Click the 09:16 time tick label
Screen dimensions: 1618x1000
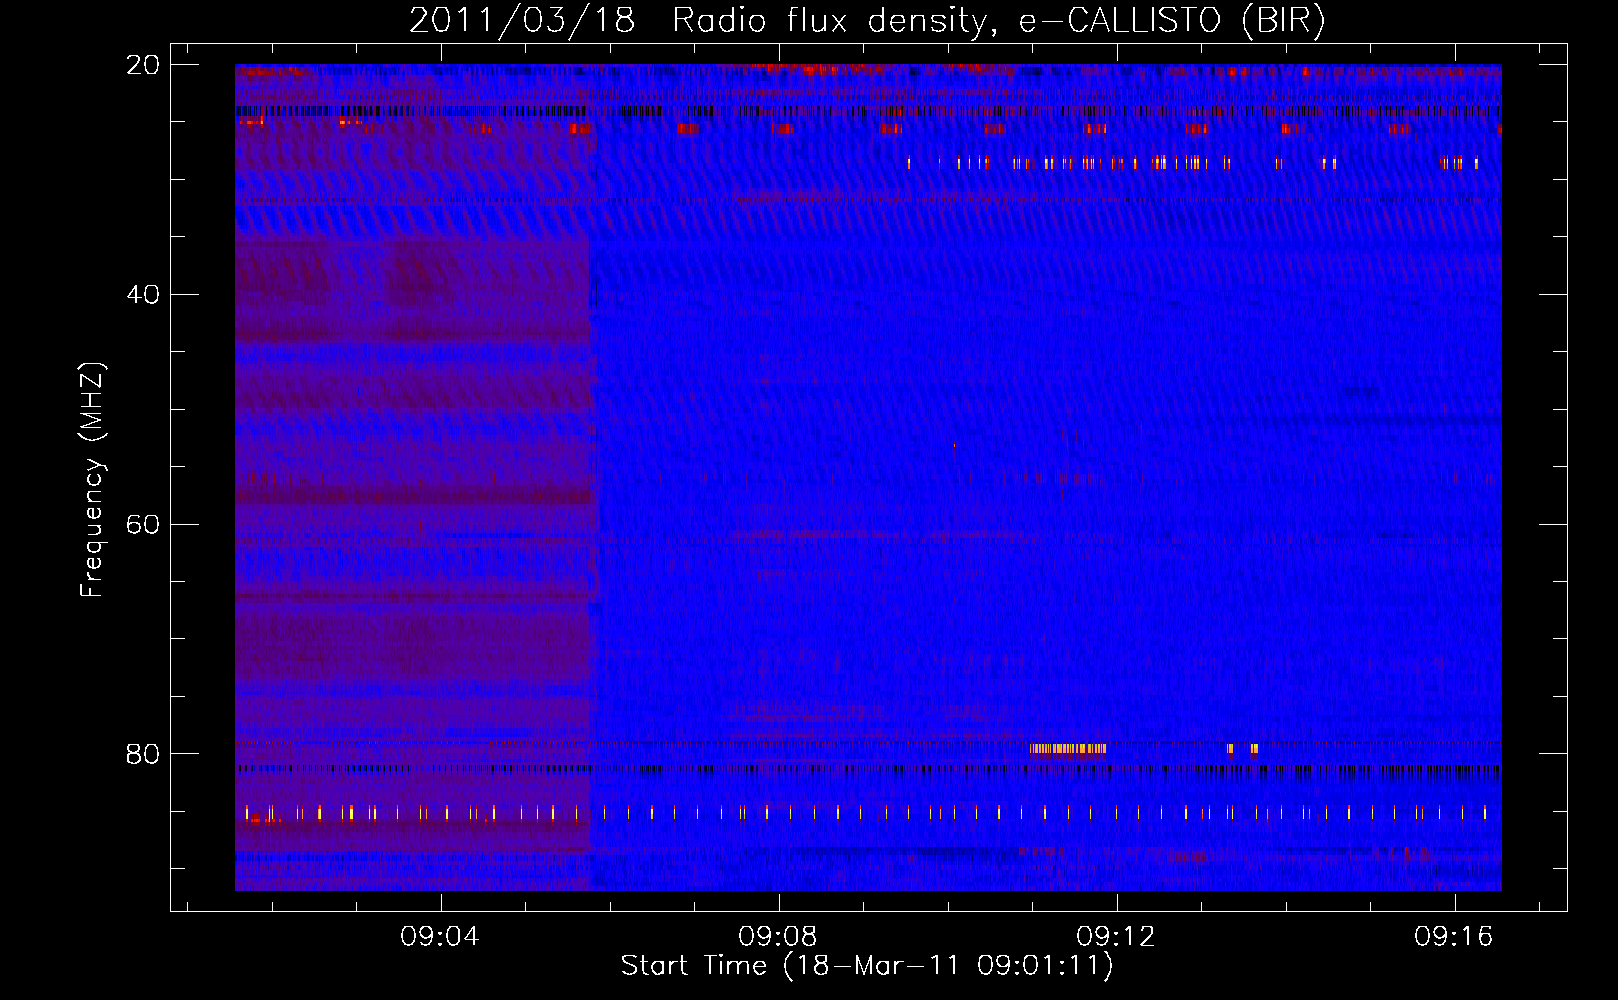1454,937
